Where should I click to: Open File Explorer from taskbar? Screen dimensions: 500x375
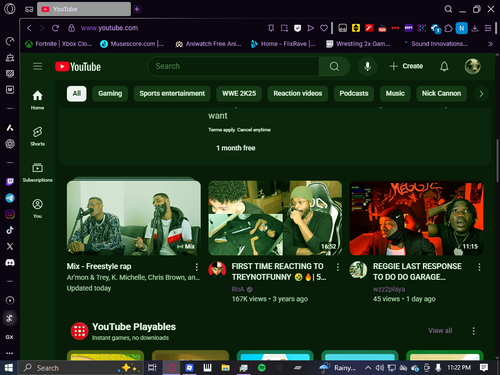226,368
